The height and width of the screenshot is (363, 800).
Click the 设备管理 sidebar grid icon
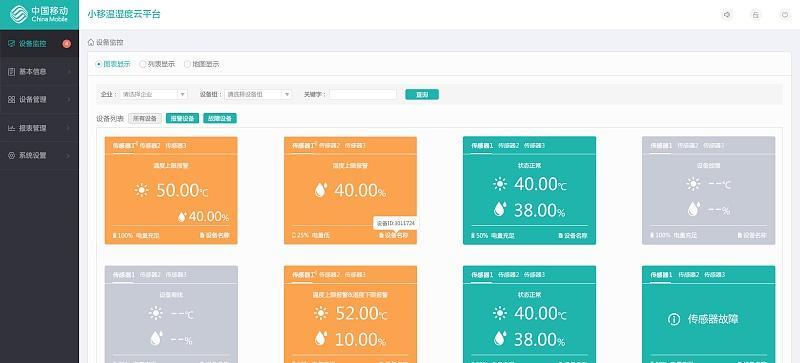click(11, 100)
